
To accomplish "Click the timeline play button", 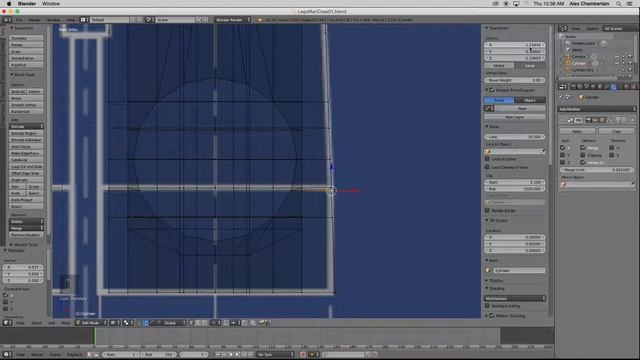I will (237, 354).
